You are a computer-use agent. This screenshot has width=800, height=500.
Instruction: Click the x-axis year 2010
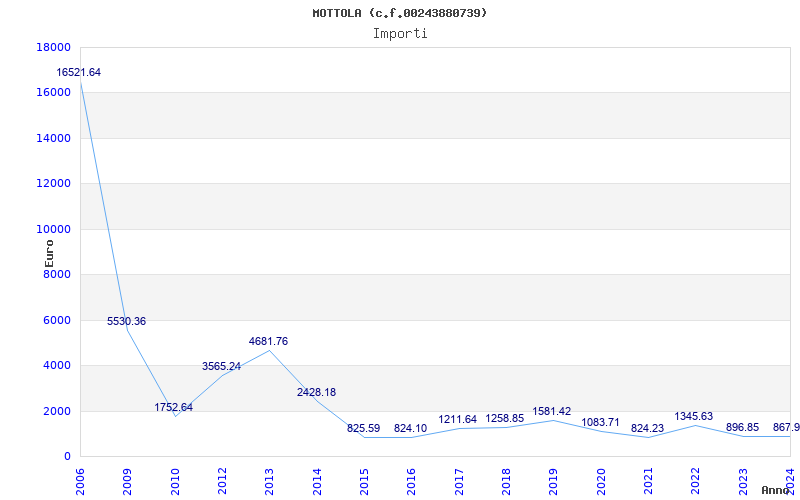[x=175, y=482]
